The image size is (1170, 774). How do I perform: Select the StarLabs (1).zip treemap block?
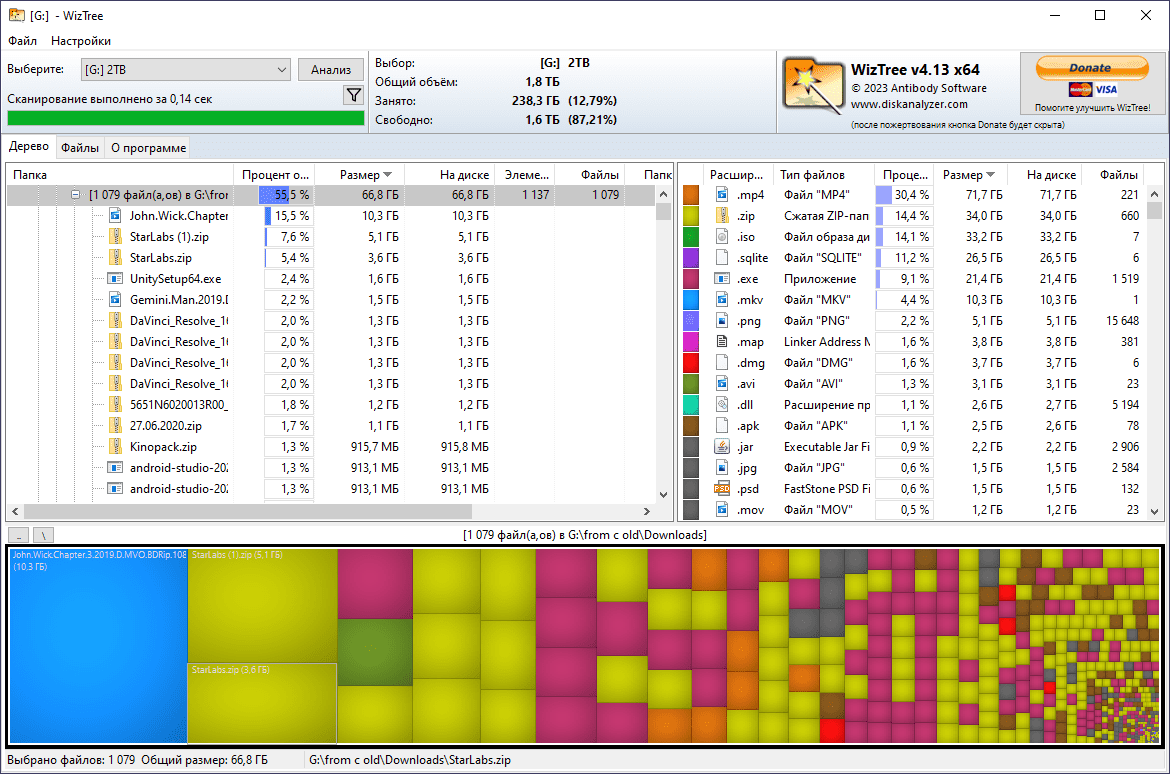point(262,605)
